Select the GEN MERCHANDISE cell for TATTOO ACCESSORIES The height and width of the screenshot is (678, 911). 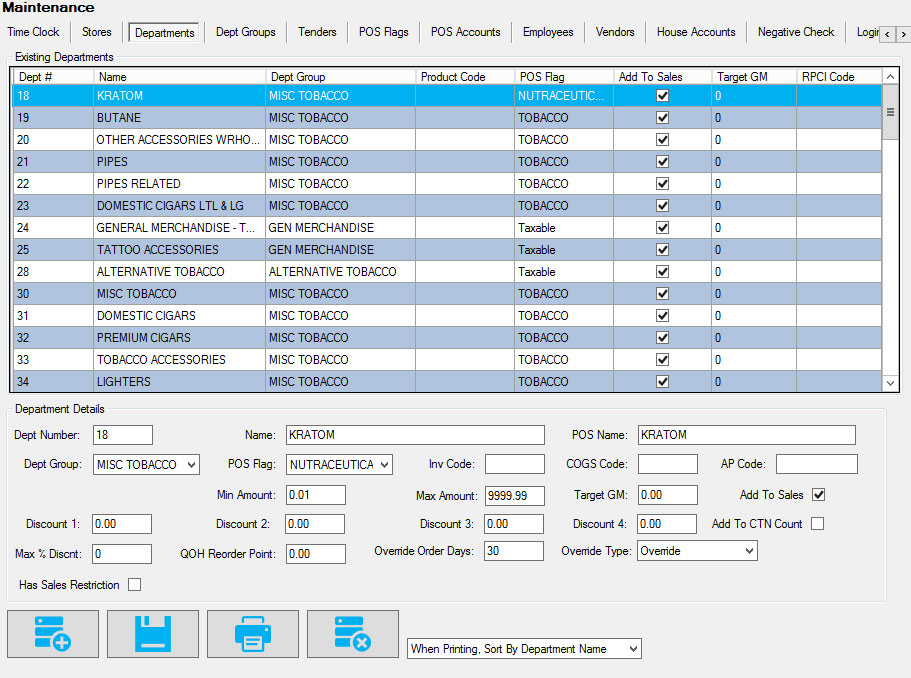tap(341, 250)
